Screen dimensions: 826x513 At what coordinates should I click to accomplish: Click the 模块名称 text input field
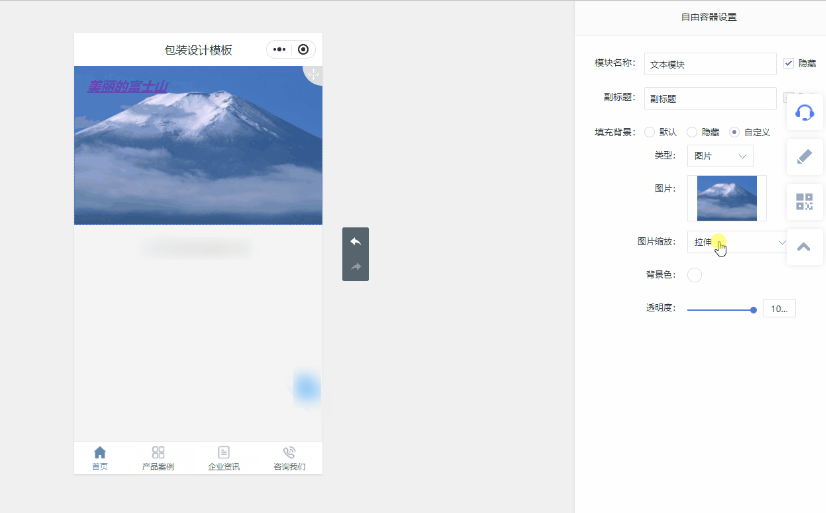click(x=710, y=64)
